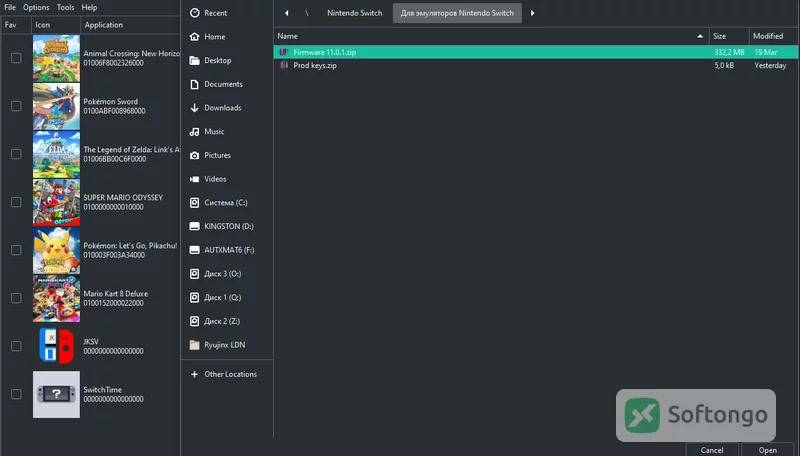Mark Animal Crossing as favorite
Viewport: 800px width, 456px height.
pyautogui.click(x=16, y=58)
